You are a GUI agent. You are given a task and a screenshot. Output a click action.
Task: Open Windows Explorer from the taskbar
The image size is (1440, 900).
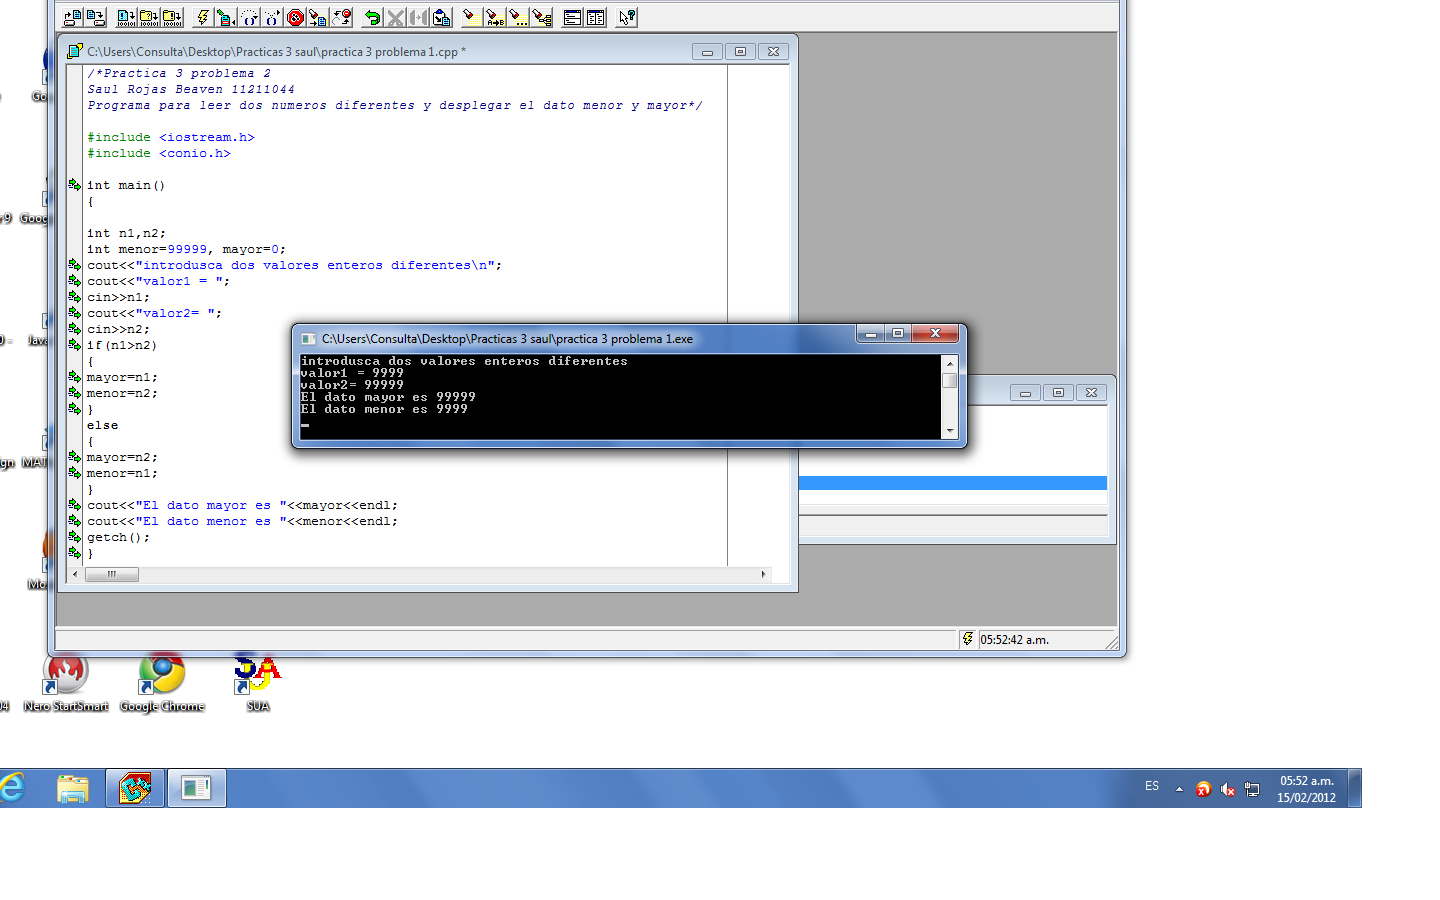point(73,789)
